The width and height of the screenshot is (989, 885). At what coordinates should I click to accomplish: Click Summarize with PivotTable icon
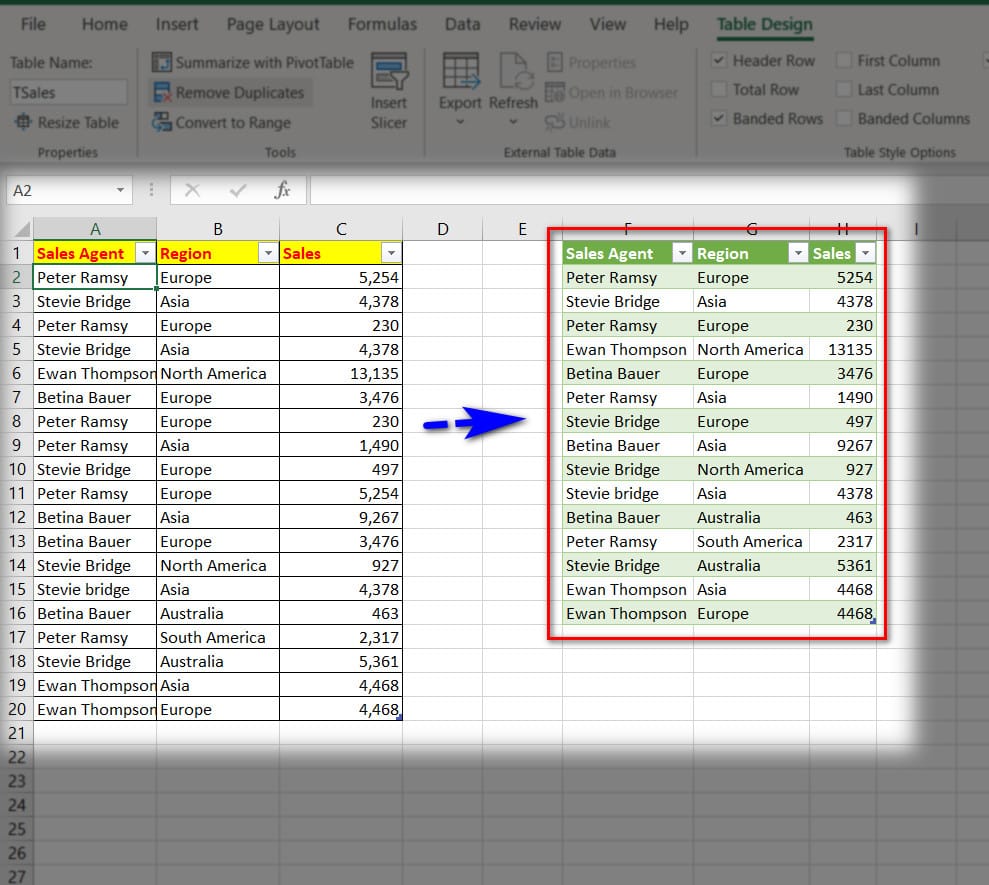[161, 63]
